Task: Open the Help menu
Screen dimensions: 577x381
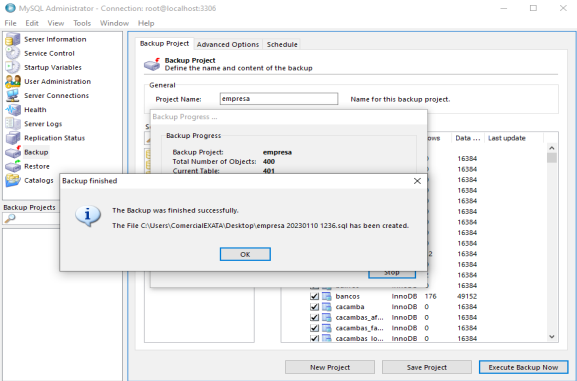Action: pos(146,23)
